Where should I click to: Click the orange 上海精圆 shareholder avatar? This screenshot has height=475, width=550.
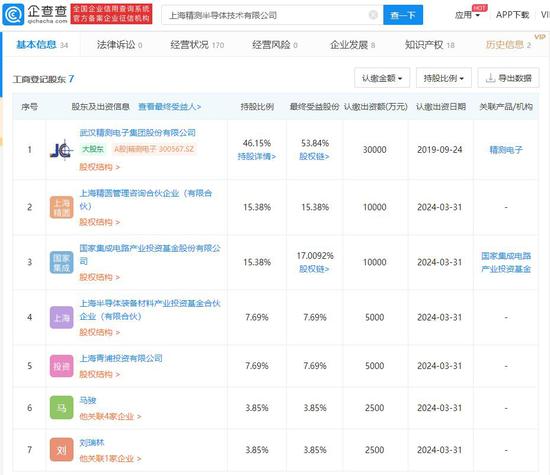tap(62, 207)
